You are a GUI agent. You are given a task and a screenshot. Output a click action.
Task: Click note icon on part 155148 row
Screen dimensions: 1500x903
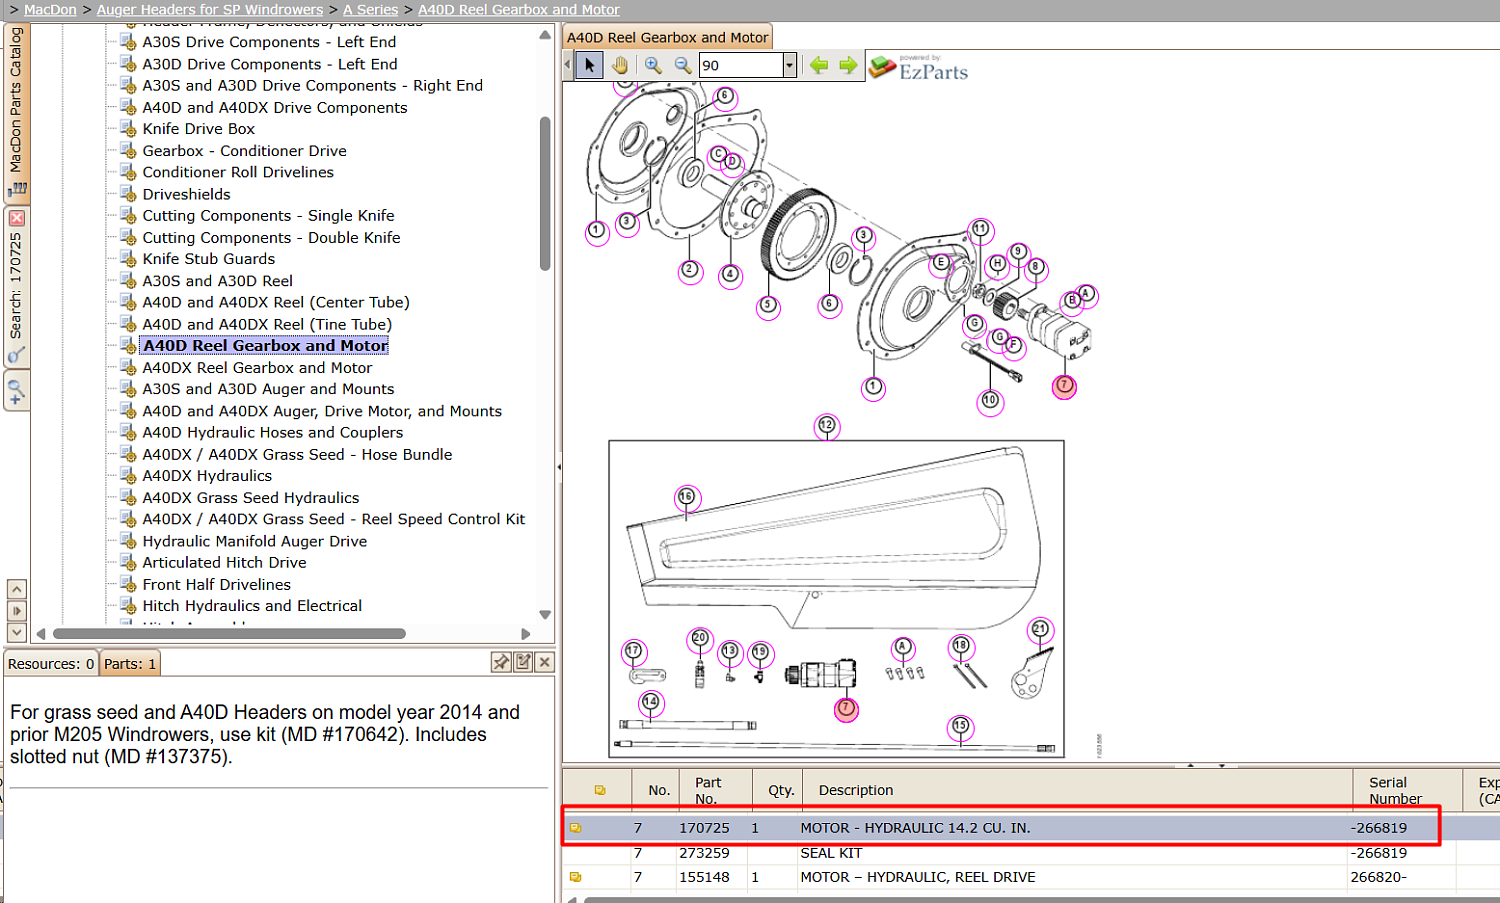[x=576, y=877]
